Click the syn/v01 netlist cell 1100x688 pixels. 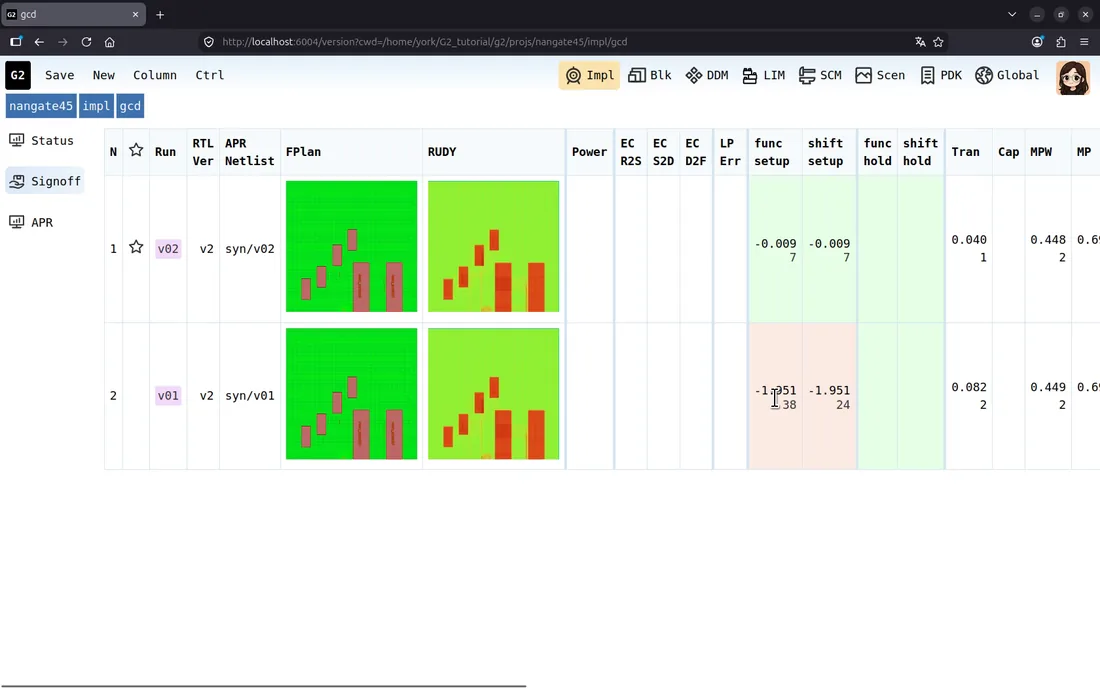(250, 396)
